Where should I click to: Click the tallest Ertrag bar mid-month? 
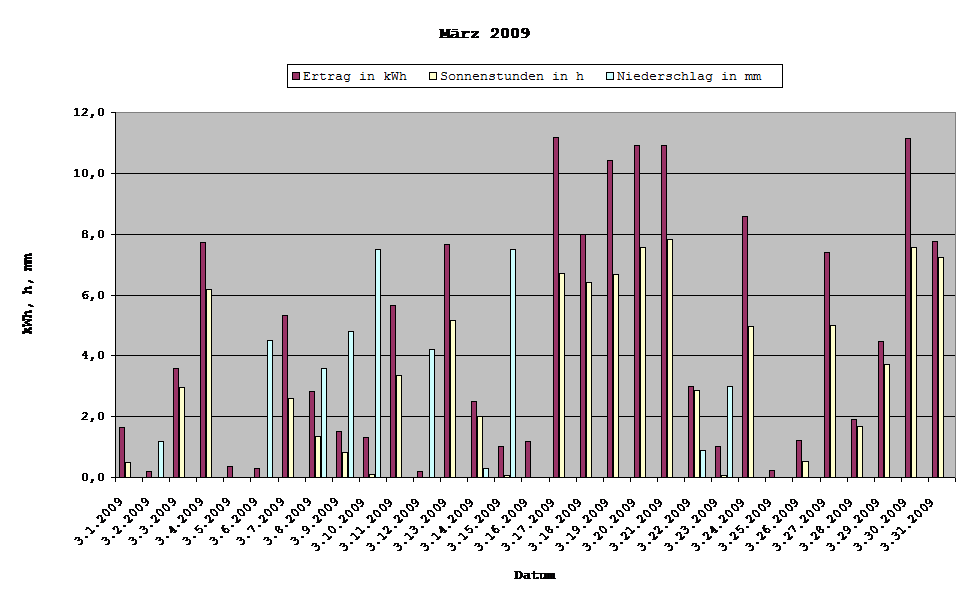coord(556,300)
